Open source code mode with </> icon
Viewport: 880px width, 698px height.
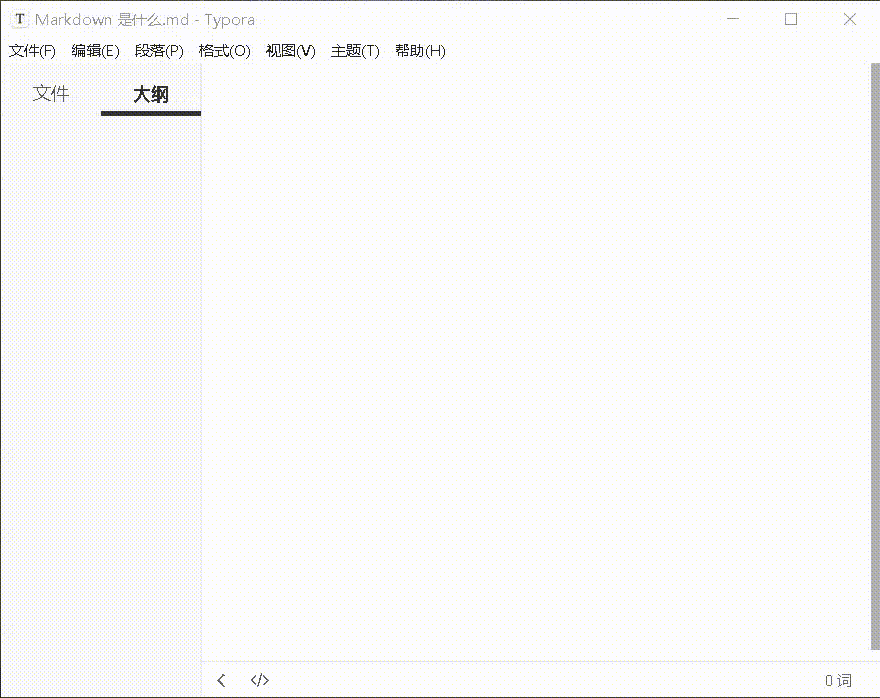[x=259, y=680]
